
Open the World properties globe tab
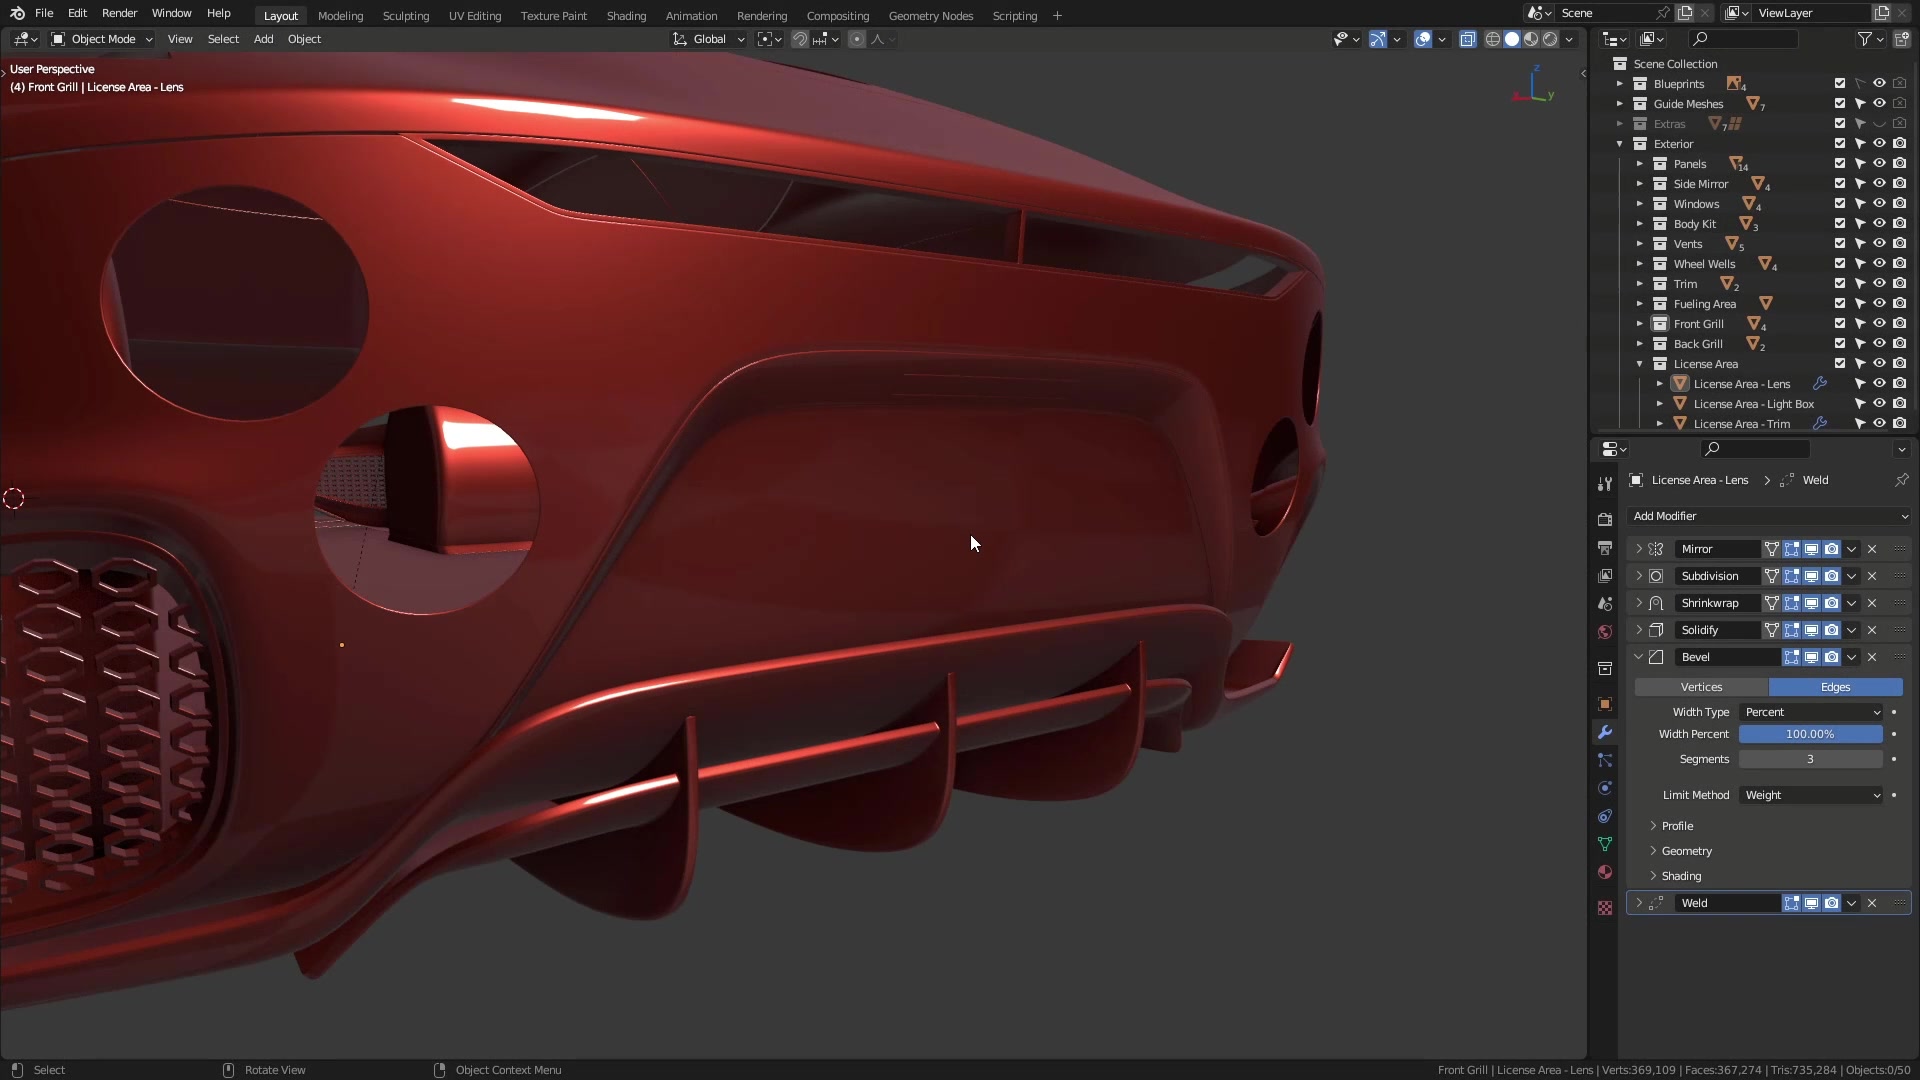pos(1605,632)
